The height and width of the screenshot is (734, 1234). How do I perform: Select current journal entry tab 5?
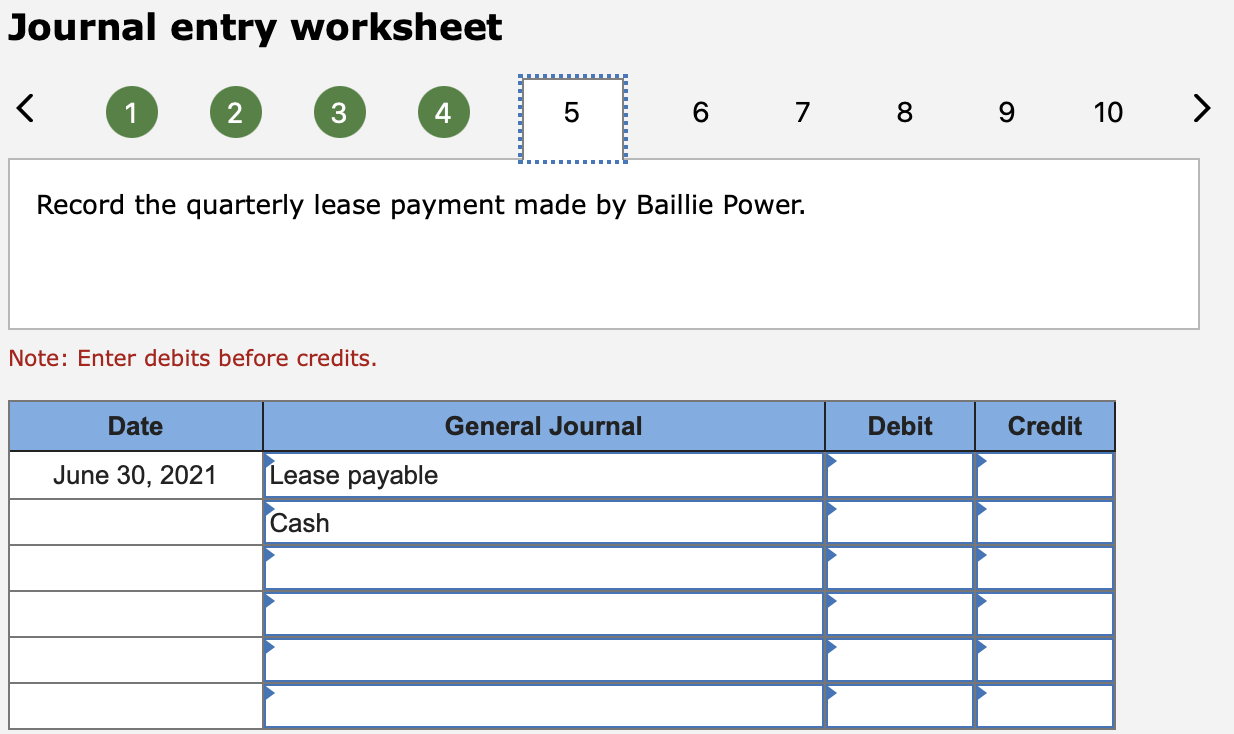[572, 117]
